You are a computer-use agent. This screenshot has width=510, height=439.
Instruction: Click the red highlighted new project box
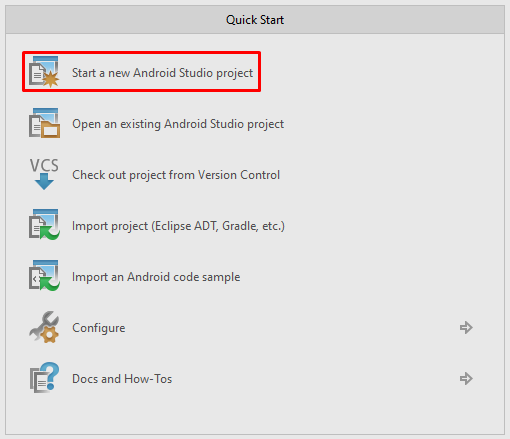tap(141, 71)
